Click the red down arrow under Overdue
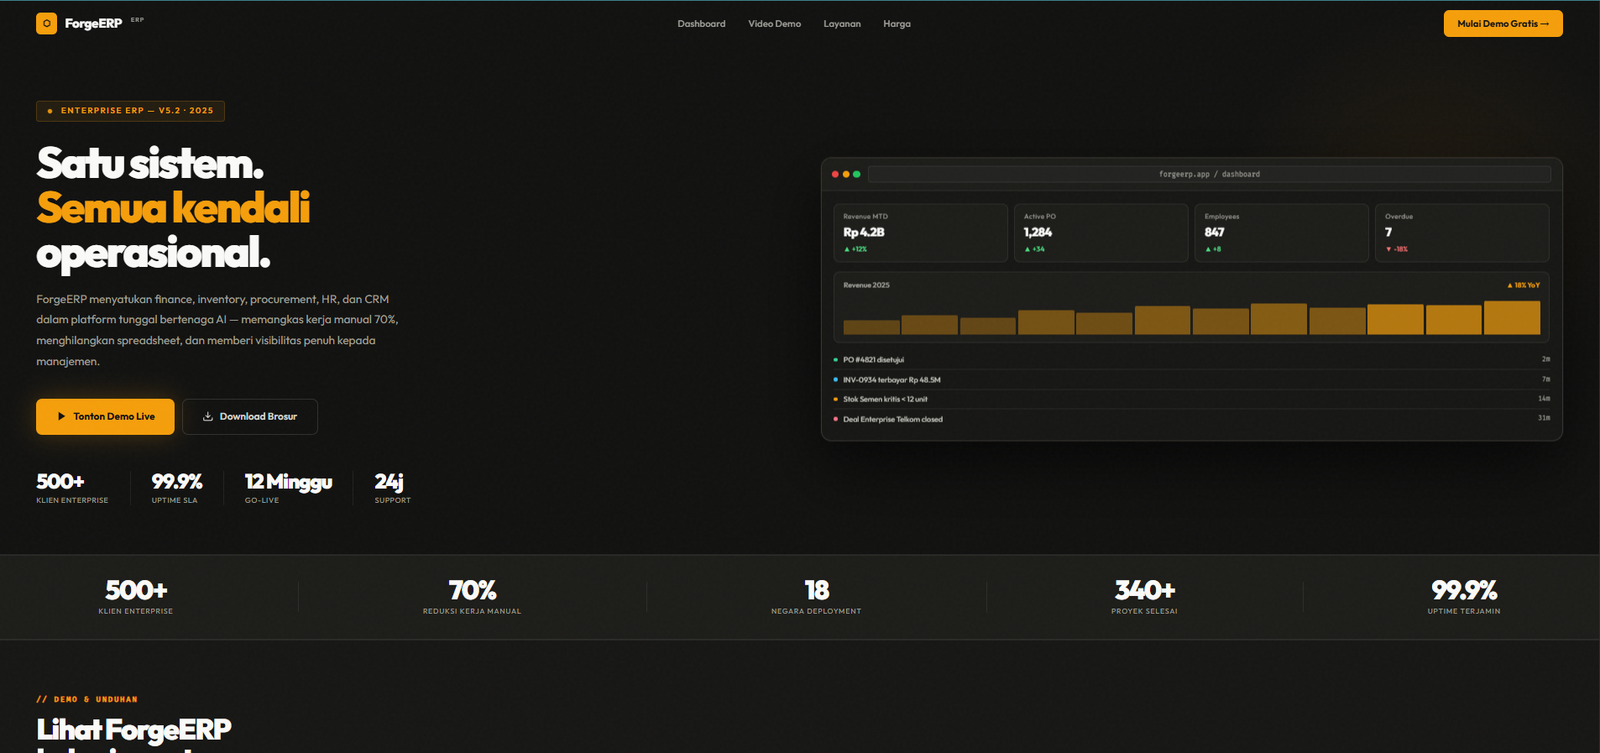This screenshot has height=753, width=1600. click(1388, 249)
